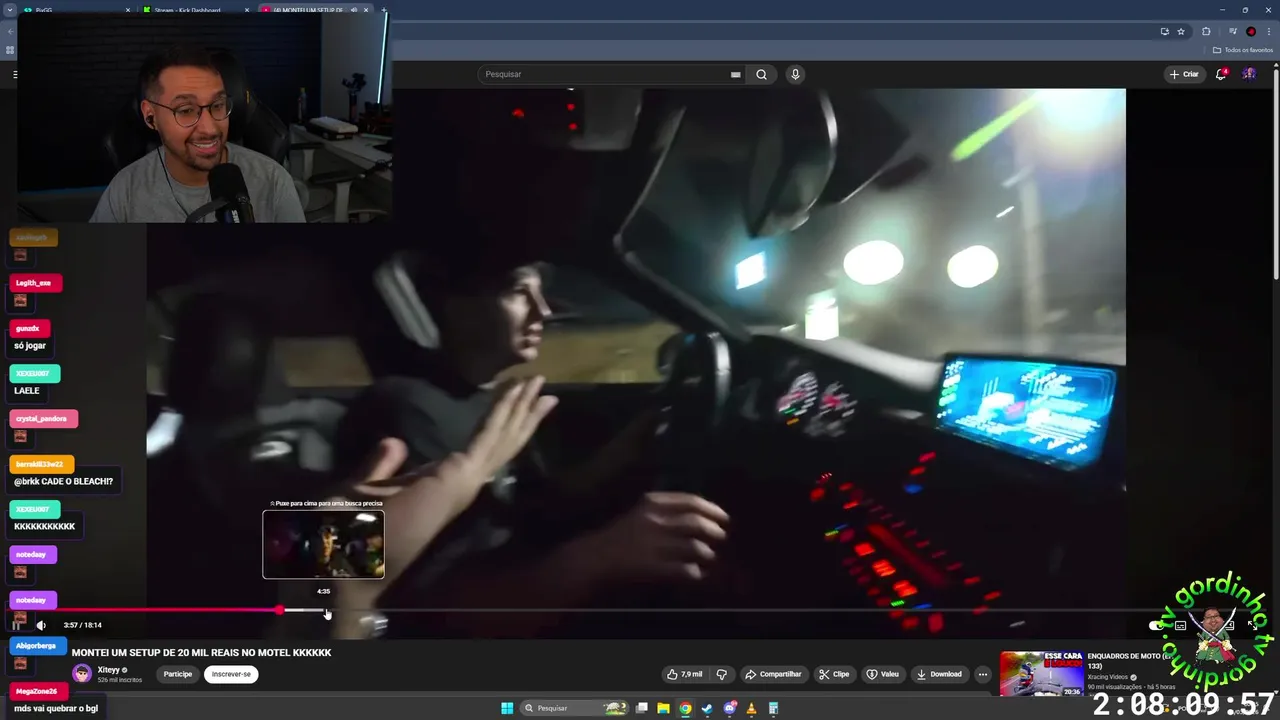1280x720 pixels.
Task: Switch to the first BxGG browser tab
Action: click(x=75, y=10)
